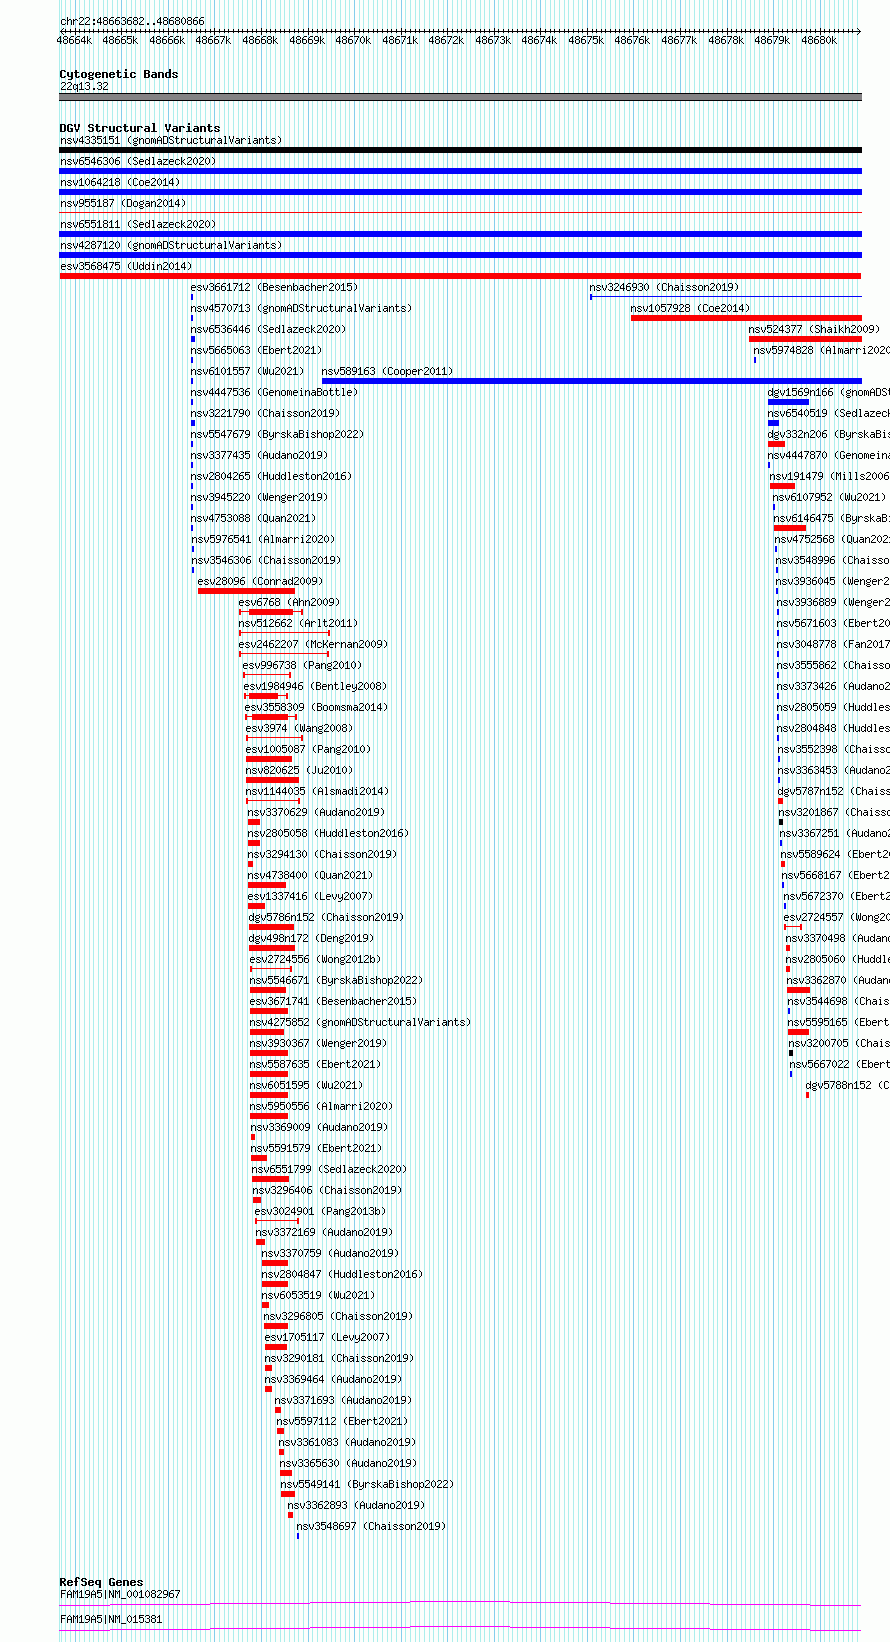Screen dimensions: 890x1642
Task: Click nsv1057928 (Coe2014) label
Action: 690,308
